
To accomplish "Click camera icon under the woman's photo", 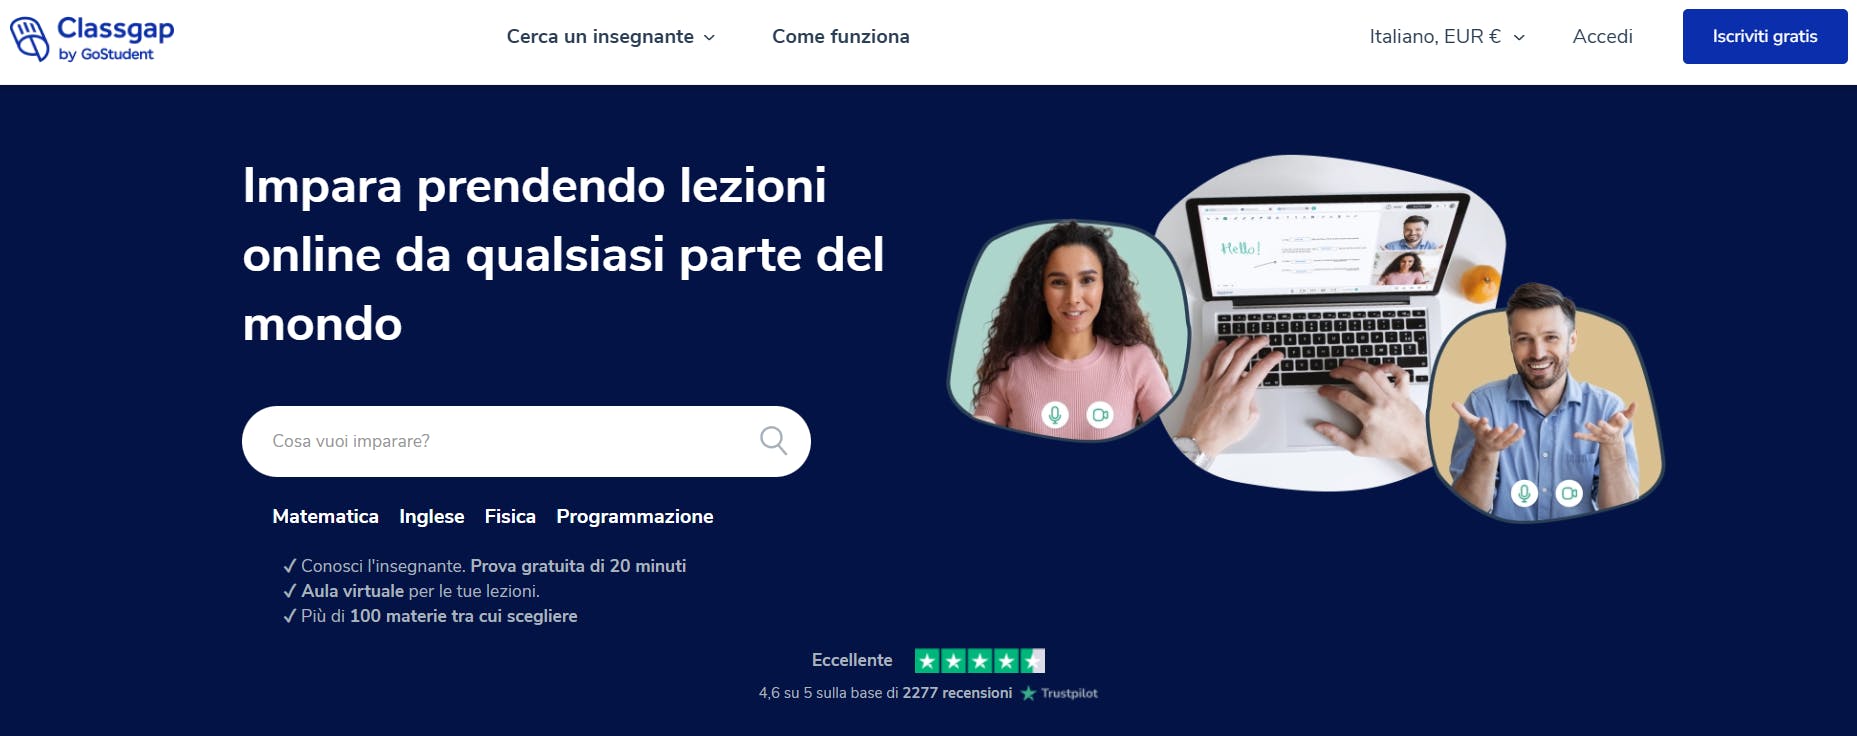I will pyautogui.click(x=1100, y=414).
